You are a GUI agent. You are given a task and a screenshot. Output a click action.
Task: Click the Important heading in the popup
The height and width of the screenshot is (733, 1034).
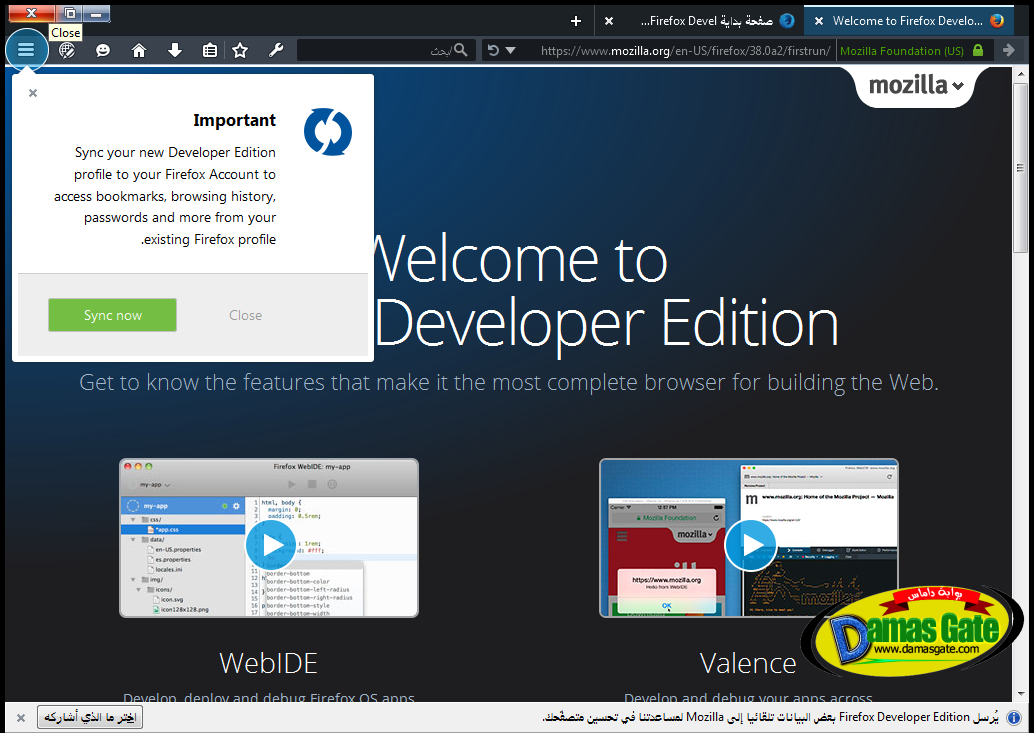click(x=234, y=120)
